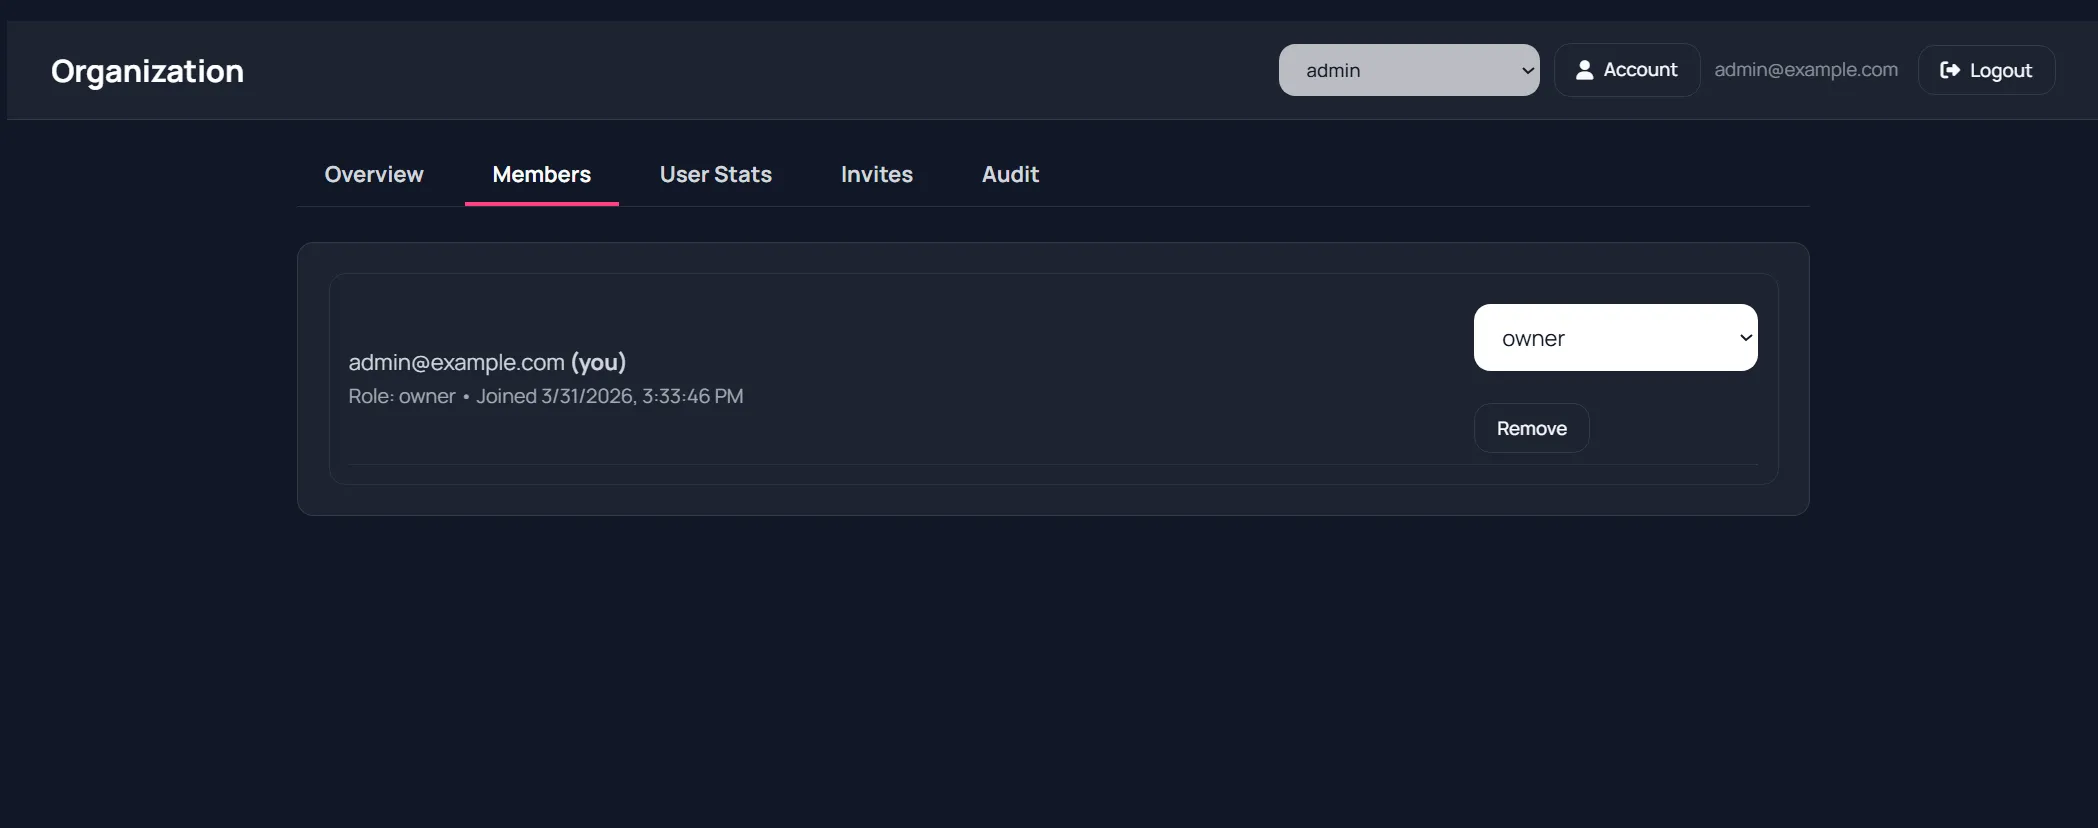
Task: Open the User Stats tab
Action: [715, 174]
